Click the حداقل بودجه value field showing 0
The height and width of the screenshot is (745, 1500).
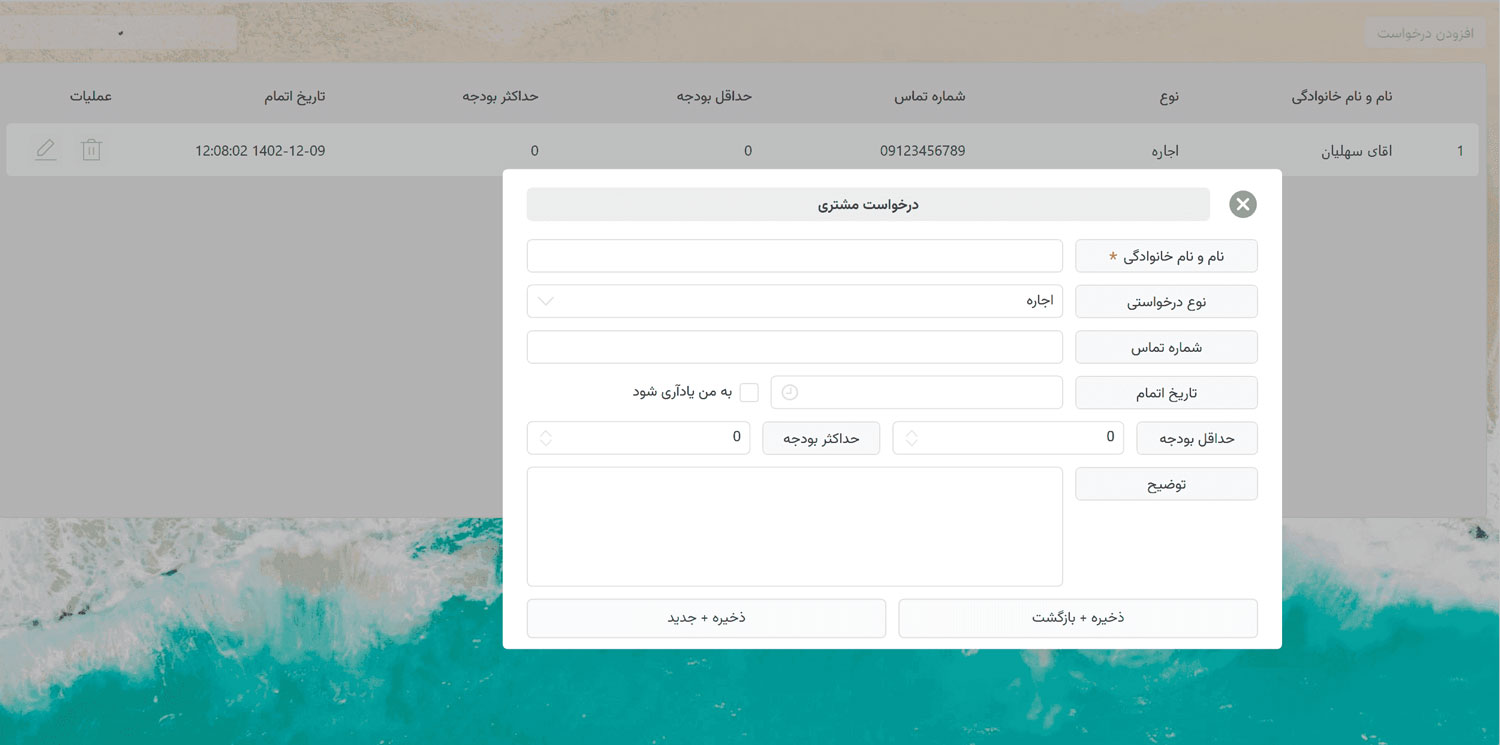pyautogui.click(x=1008, y=437)
